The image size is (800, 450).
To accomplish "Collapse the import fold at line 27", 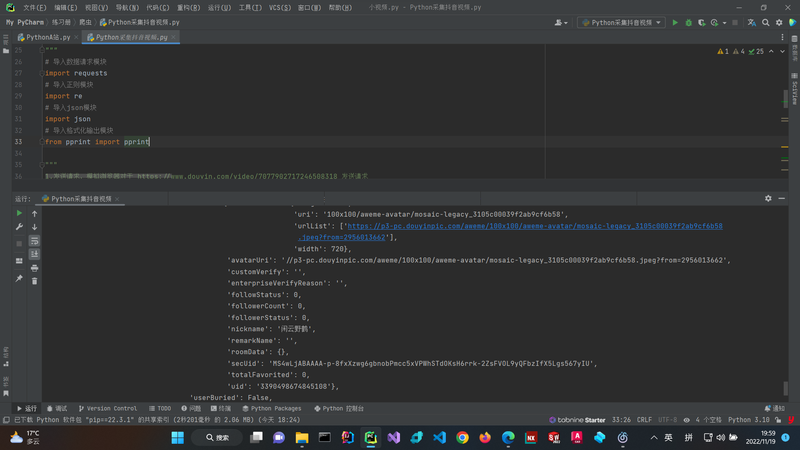I will pos(42,73).
